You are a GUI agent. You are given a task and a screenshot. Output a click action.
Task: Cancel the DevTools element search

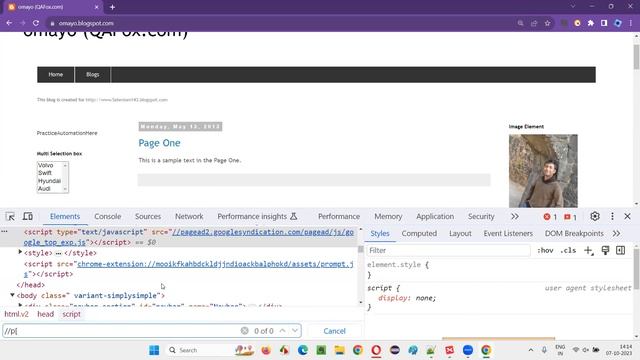[334, 331]
